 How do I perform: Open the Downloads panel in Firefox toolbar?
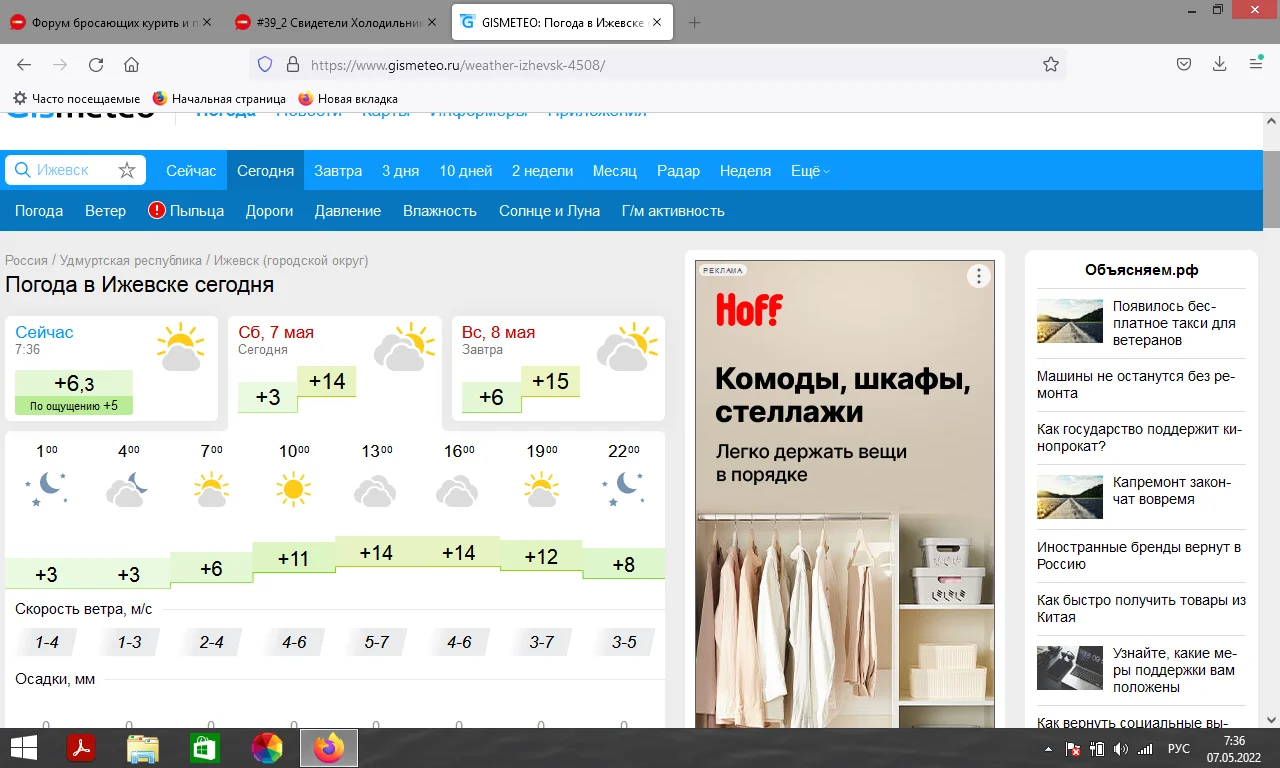click(1219, 63)
